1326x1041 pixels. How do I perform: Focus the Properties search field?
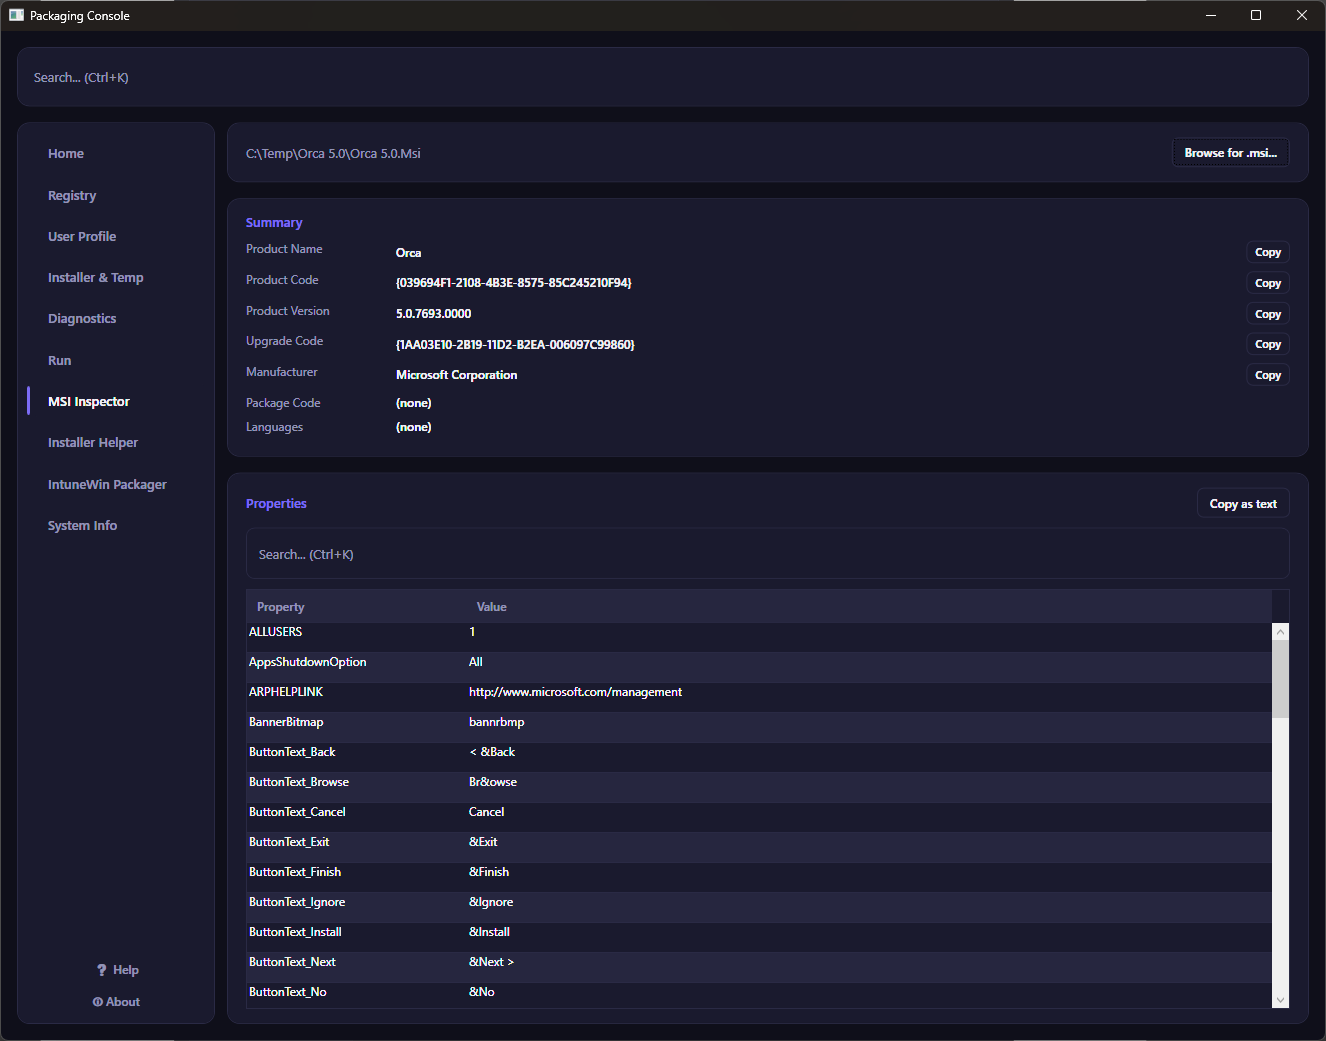tap(768, 554)
